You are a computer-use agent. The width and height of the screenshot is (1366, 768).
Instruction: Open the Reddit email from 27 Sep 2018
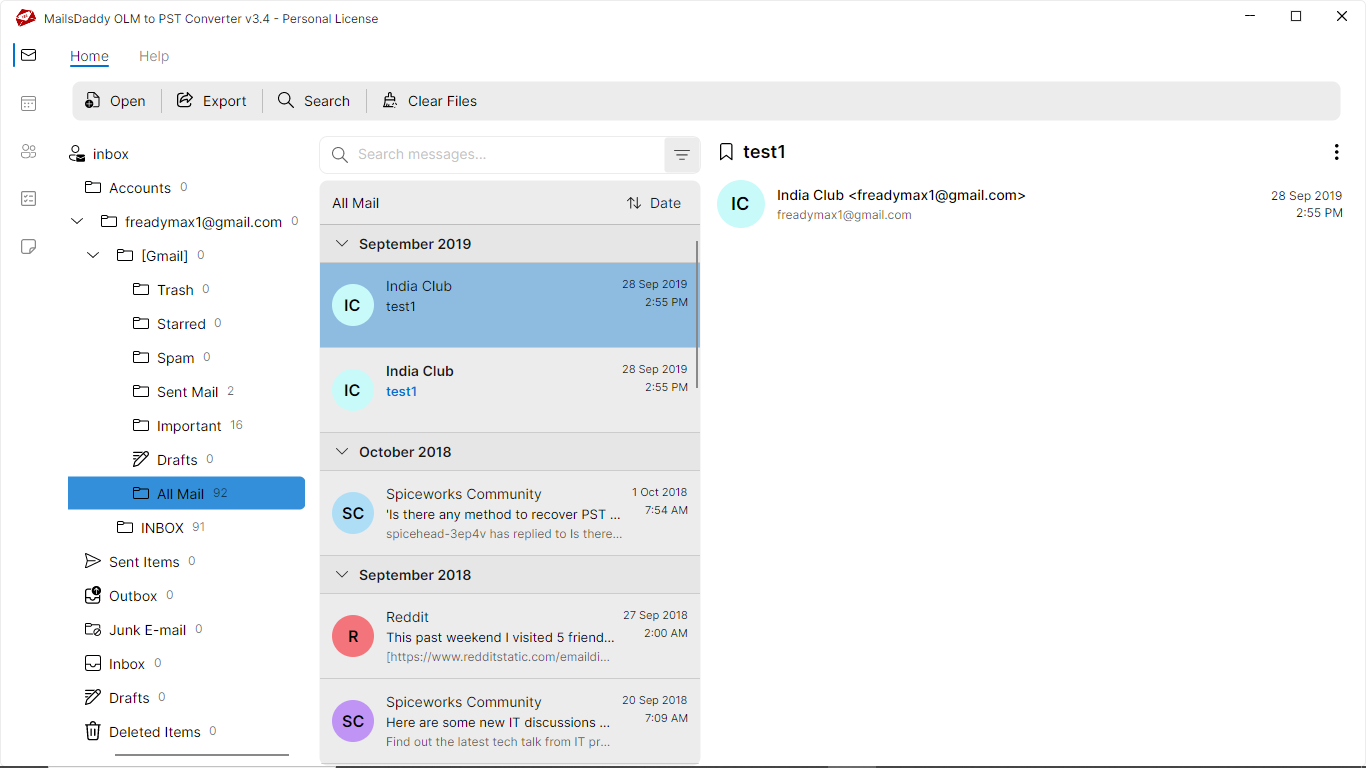coord(510,637)
